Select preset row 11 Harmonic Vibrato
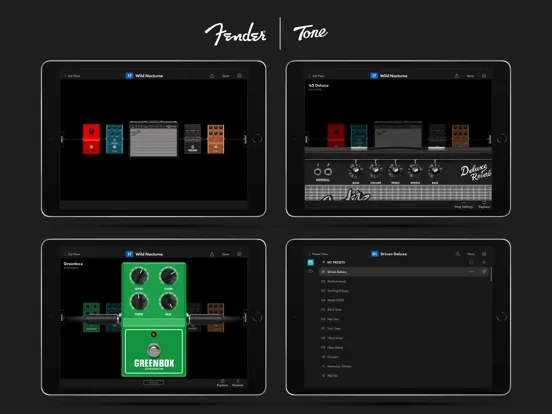The width and height of the screenshot is (552, 414). pos(404,366)
